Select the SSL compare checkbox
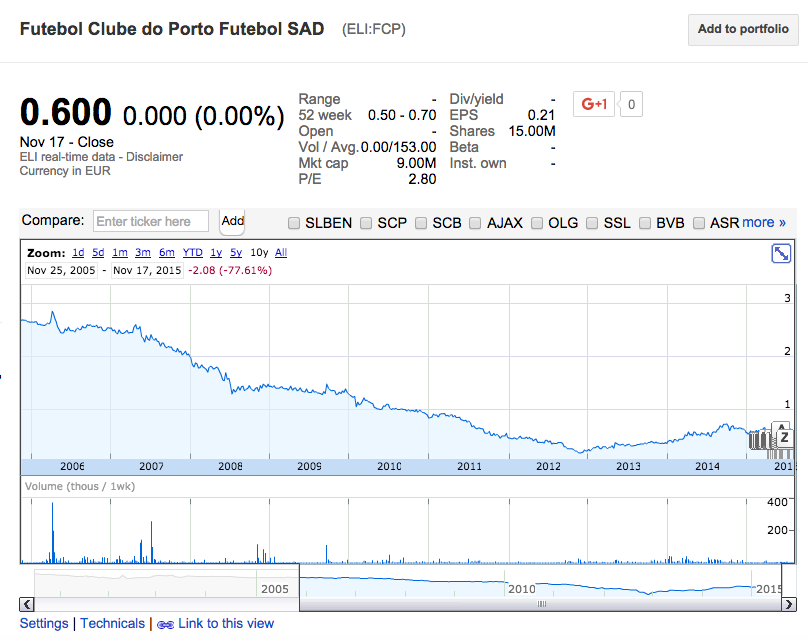 point(592,223)
